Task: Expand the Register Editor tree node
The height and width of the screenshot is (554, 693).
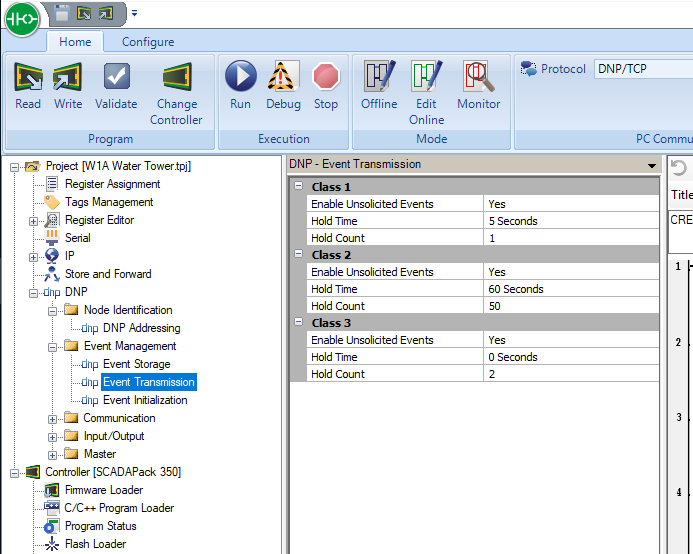Action: (33, 221)
